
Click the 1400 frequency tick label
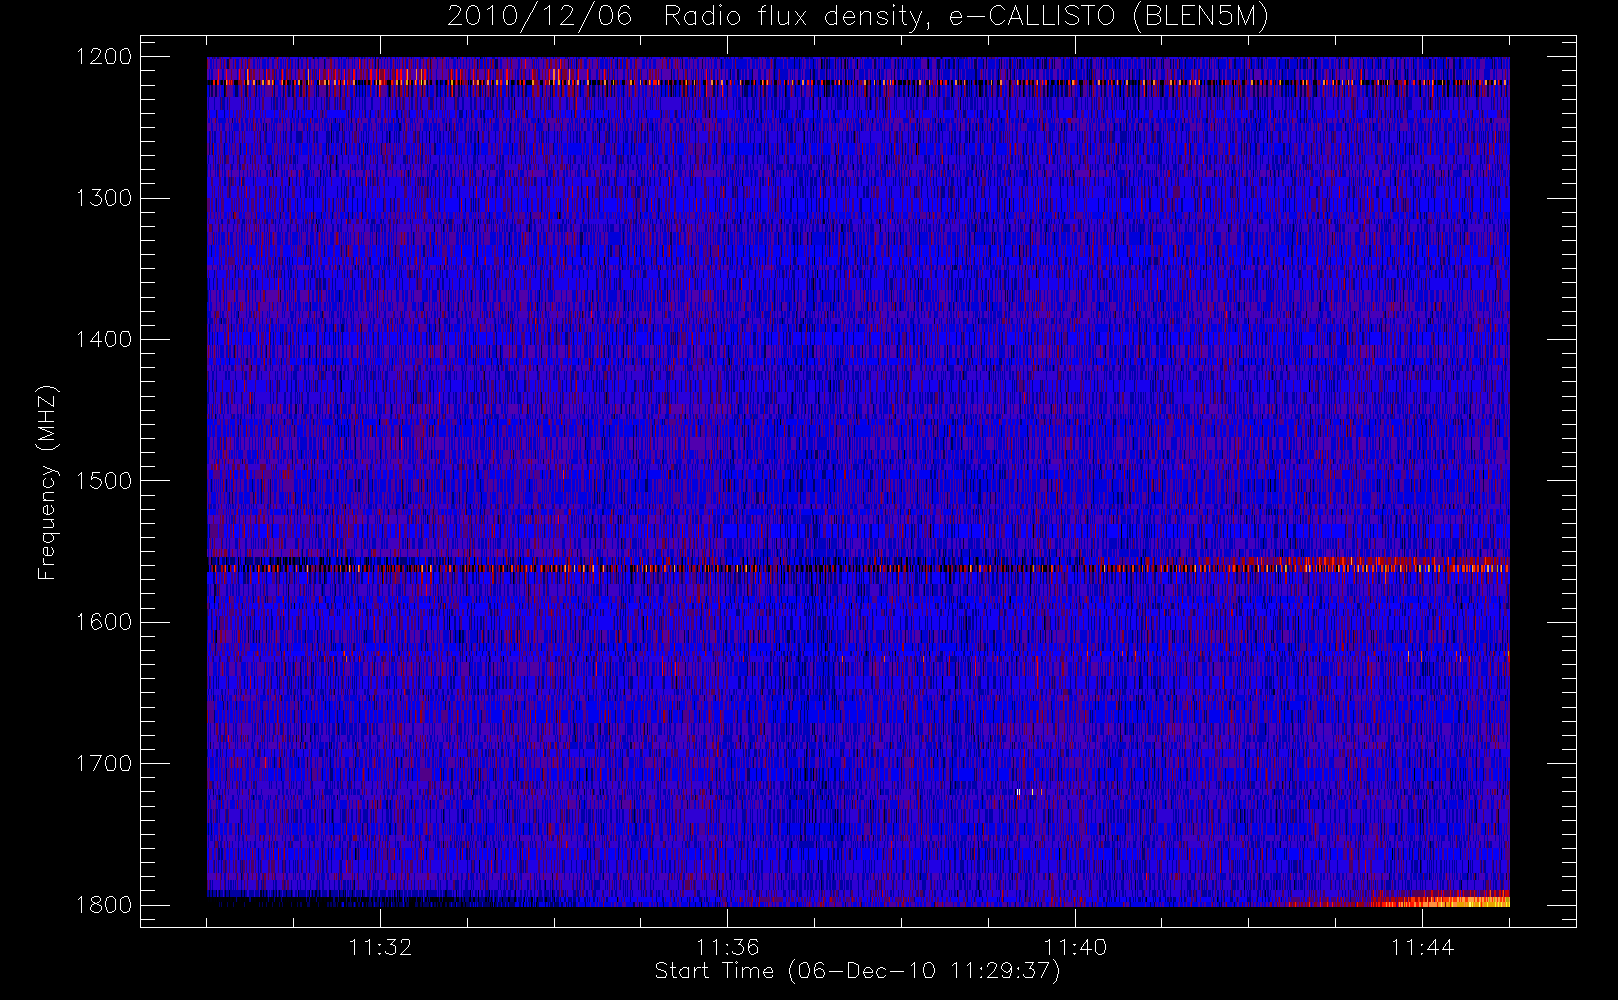pos(105,340)
